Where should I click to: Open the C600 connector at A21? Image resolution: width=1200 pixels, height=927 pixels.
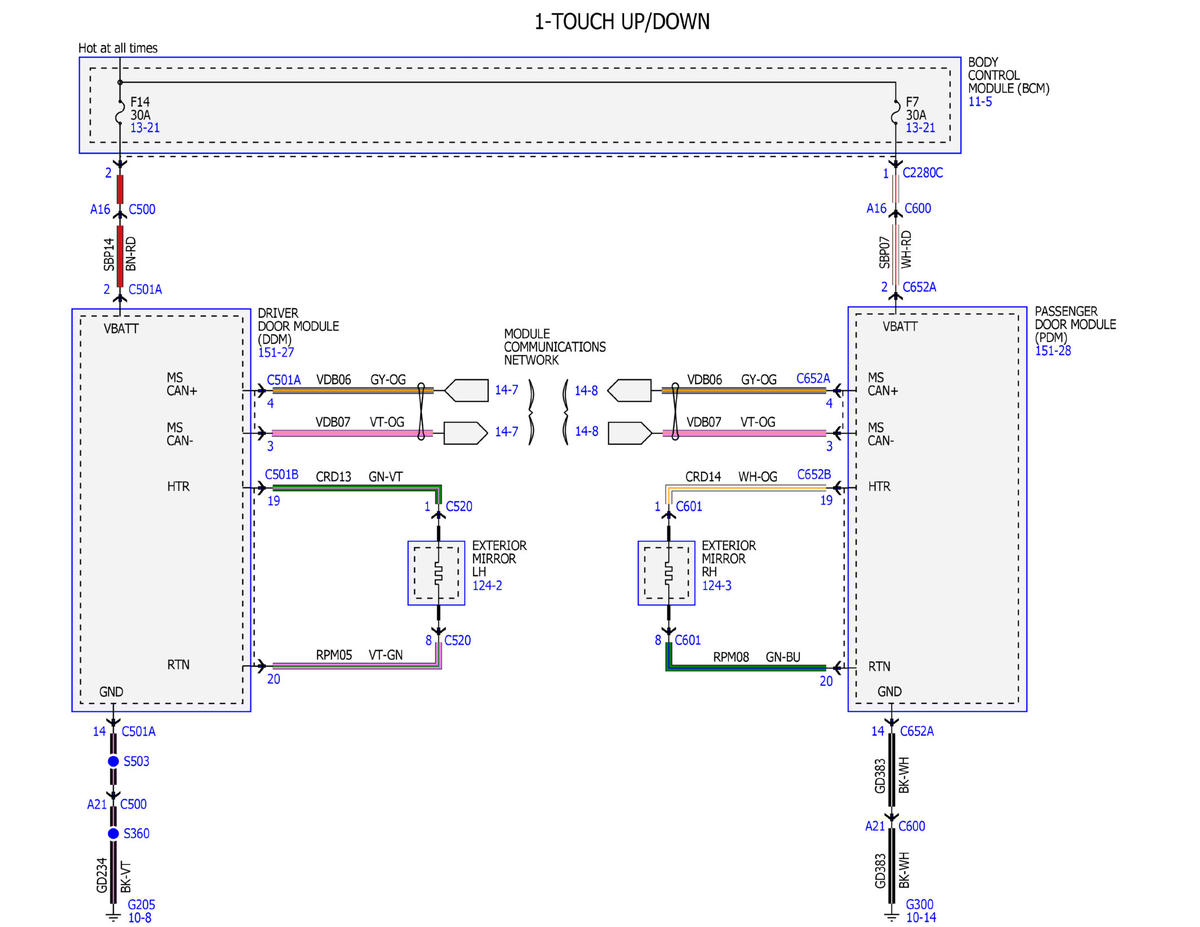[x=913, y=826]
